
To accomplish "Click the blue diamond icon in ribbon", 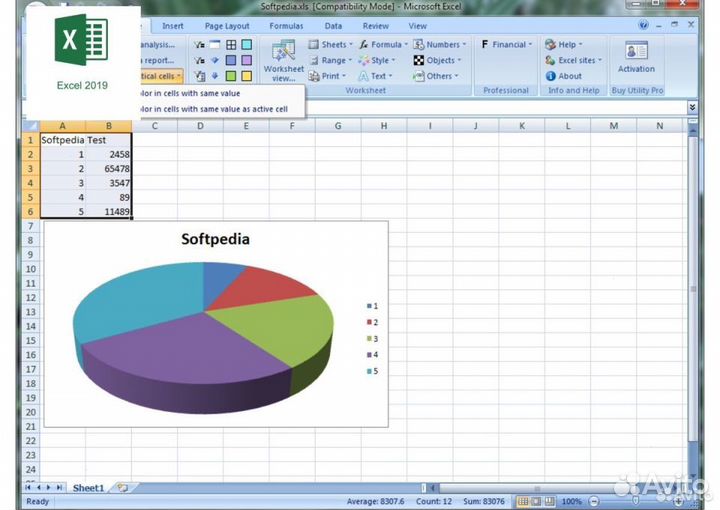I will (214, 60).
